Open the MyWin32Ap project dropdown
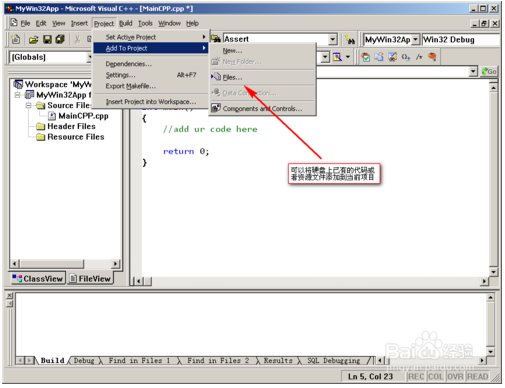 tap(415, 39)
